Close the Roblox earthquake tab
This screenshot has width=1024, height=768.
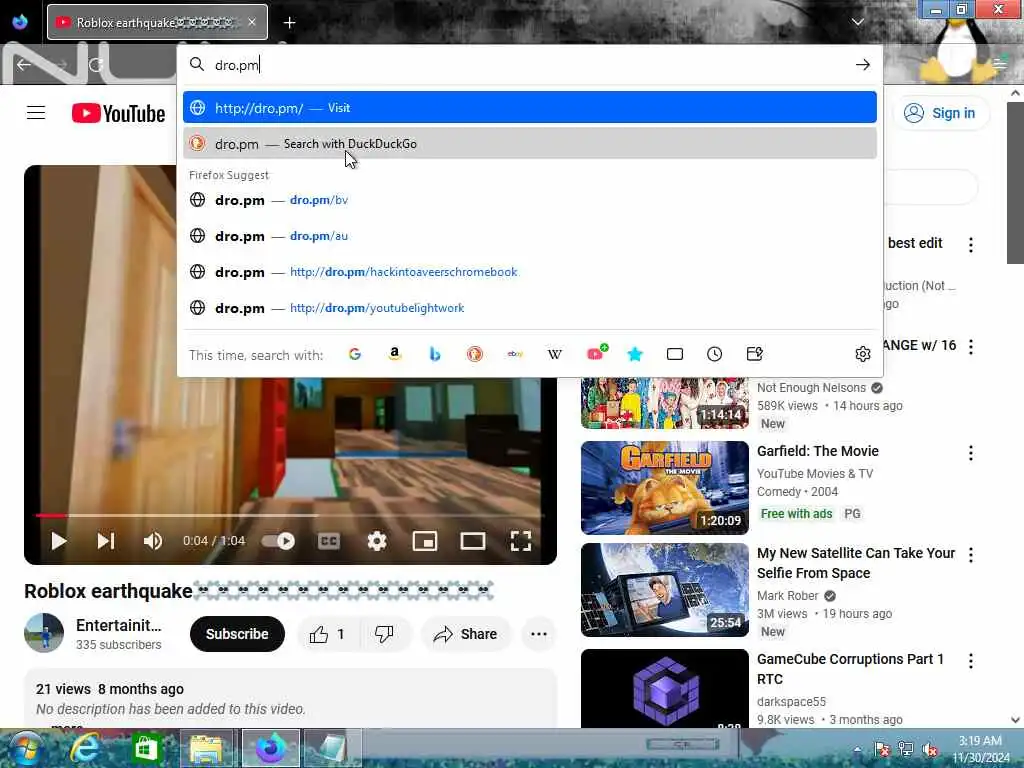(x=252, y=22)
